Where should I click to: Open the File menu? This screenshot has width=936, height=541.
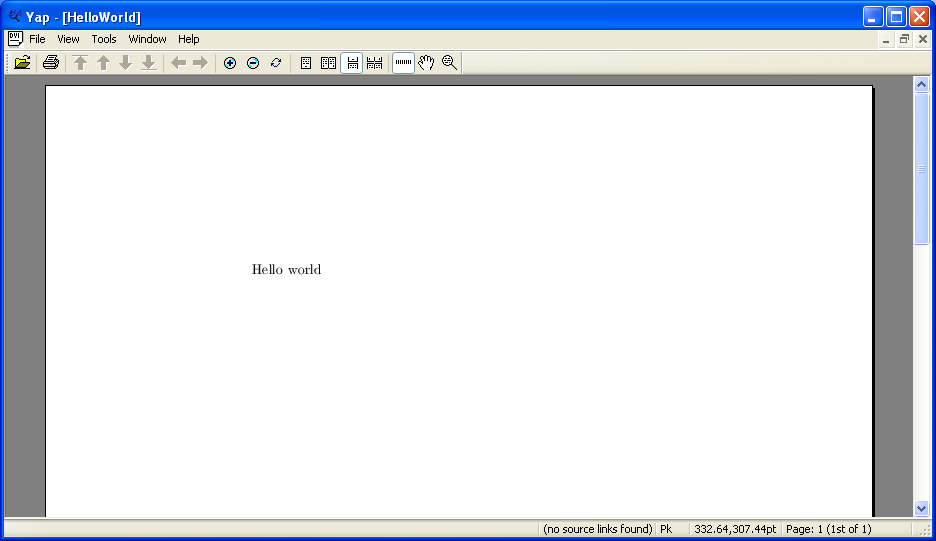coord(37,39)
